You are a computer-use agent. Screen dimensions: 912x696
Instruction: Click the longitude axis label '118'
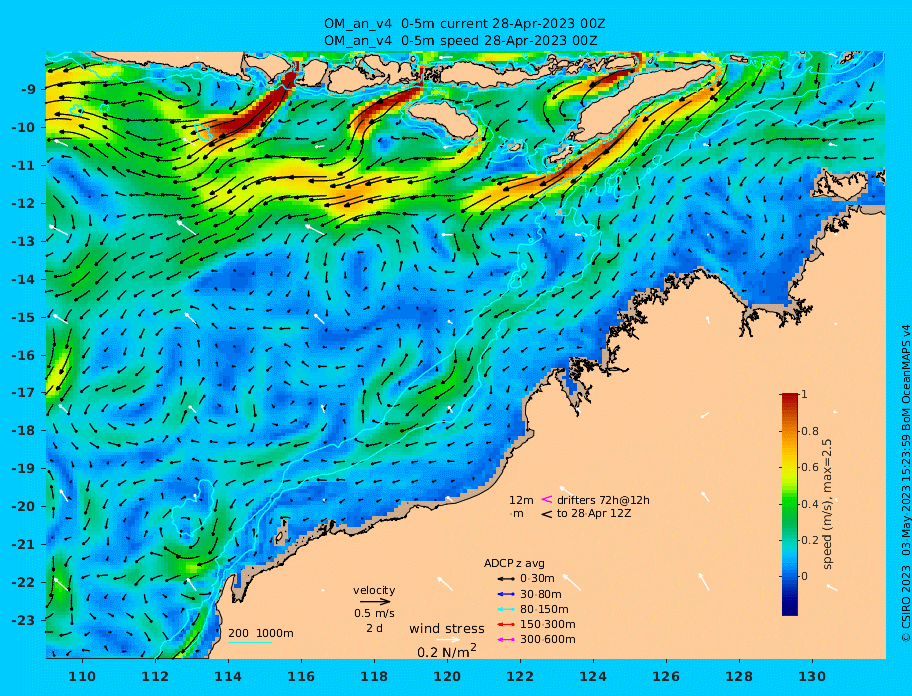click(x=374, y=676)
